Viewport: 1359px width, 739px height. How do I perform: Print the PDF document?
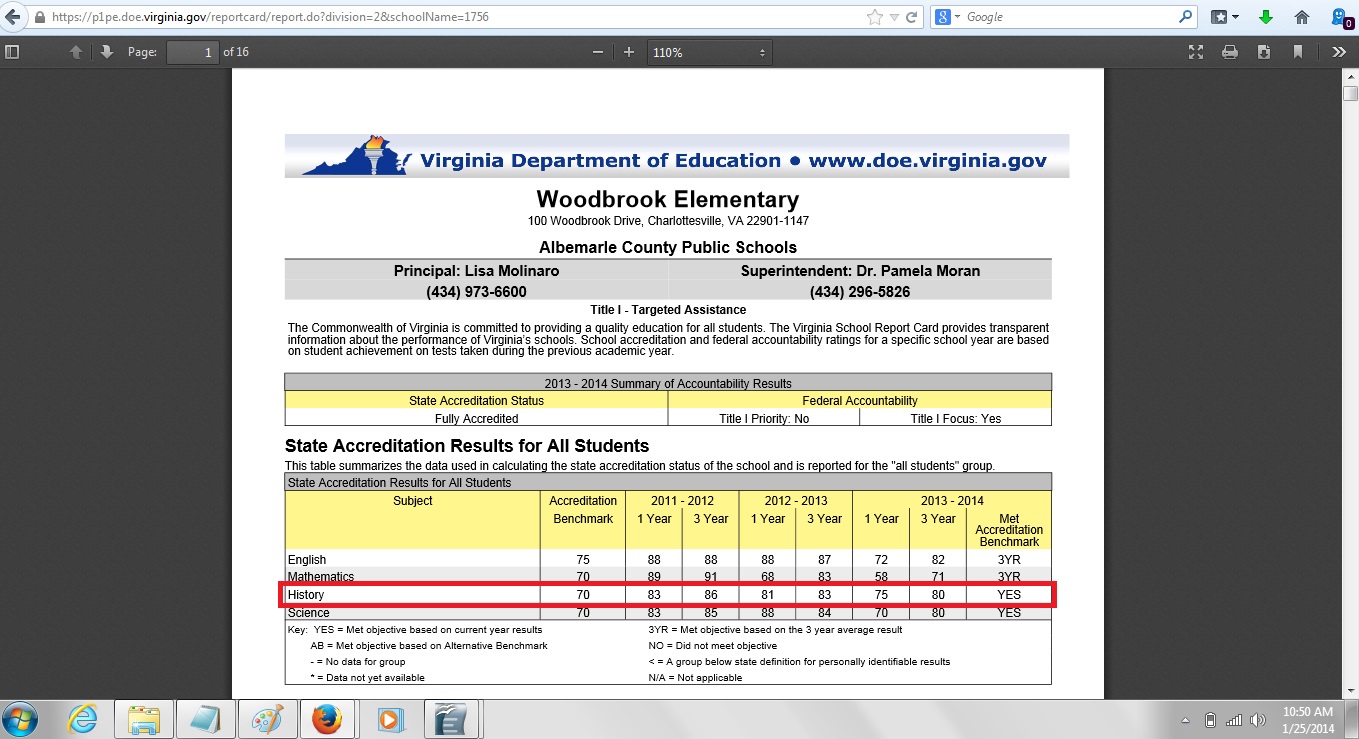click(x=1230, y=52)
